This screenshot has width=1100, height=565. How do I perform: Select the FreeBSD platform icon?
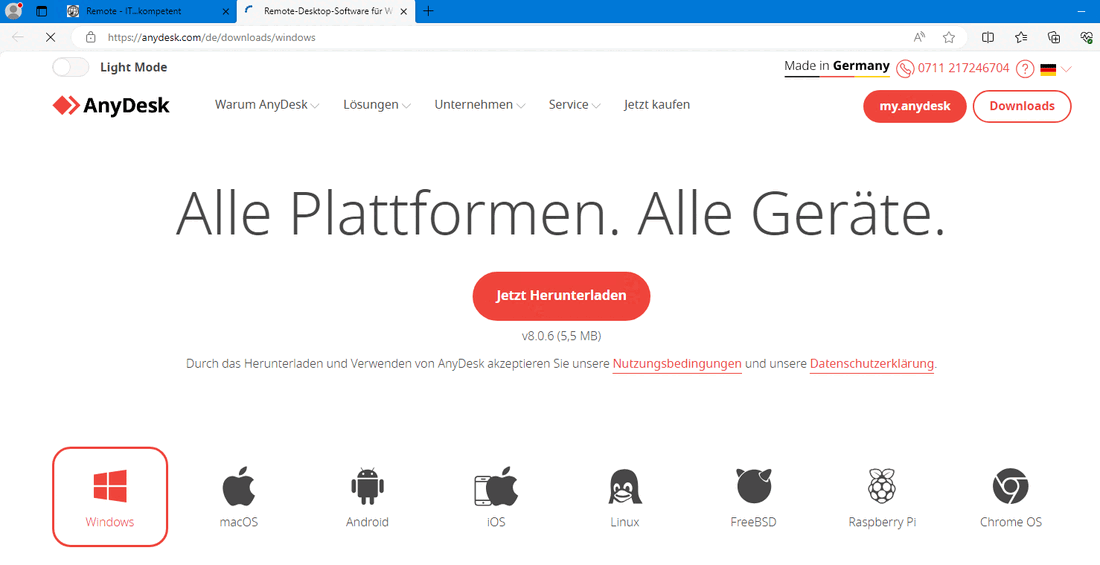pos(753,488)
